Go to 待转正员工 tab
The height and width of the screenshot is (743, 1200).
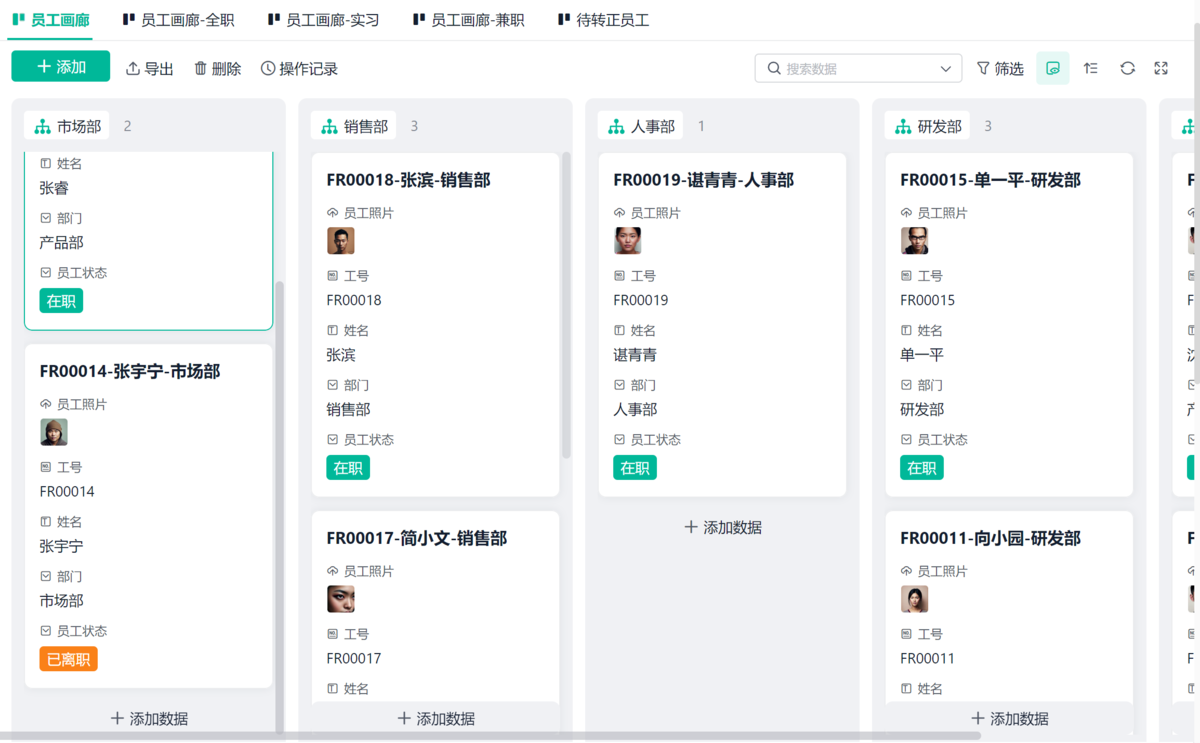pyautogui.click(x=604, y=20)
